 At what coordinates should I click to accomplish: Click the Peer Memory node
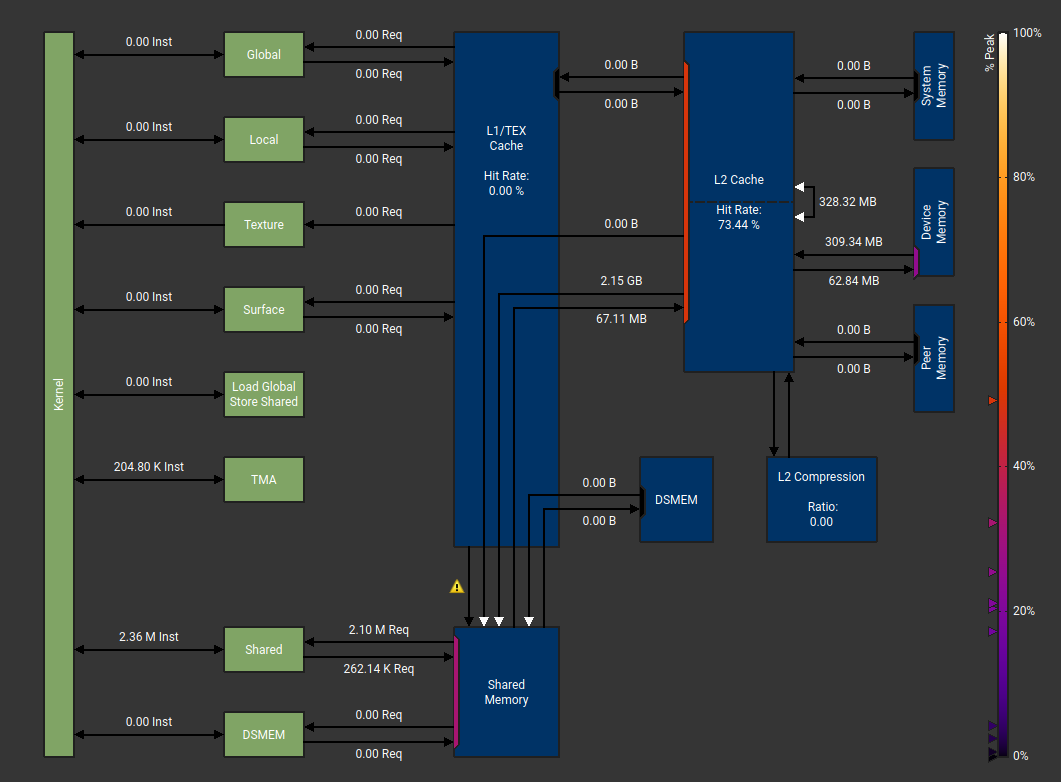click(x=933, y=358)
